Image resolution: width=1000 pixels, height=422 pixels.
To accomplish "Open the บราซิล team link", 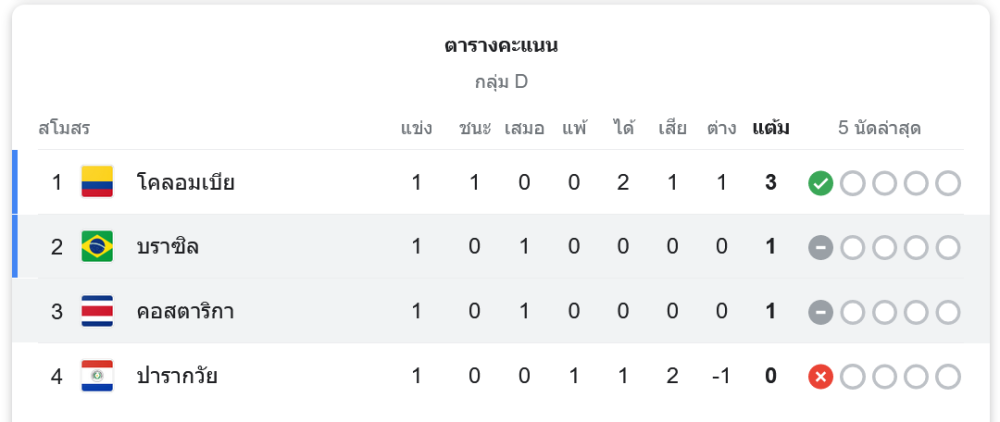I will coord(168,247).
